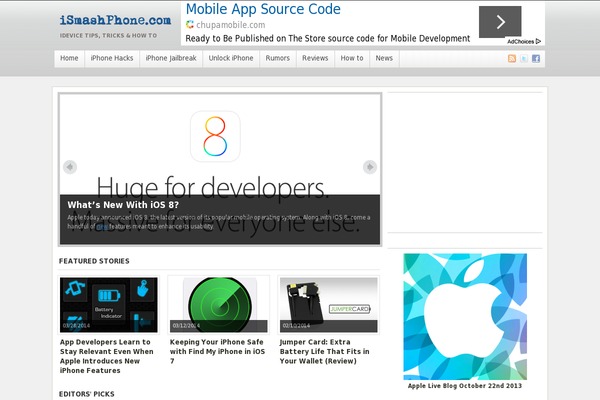The height and width of the screenshot is (400, 600).
Task: Click the JumperCard product thumbnail
Action: [328, 305]
